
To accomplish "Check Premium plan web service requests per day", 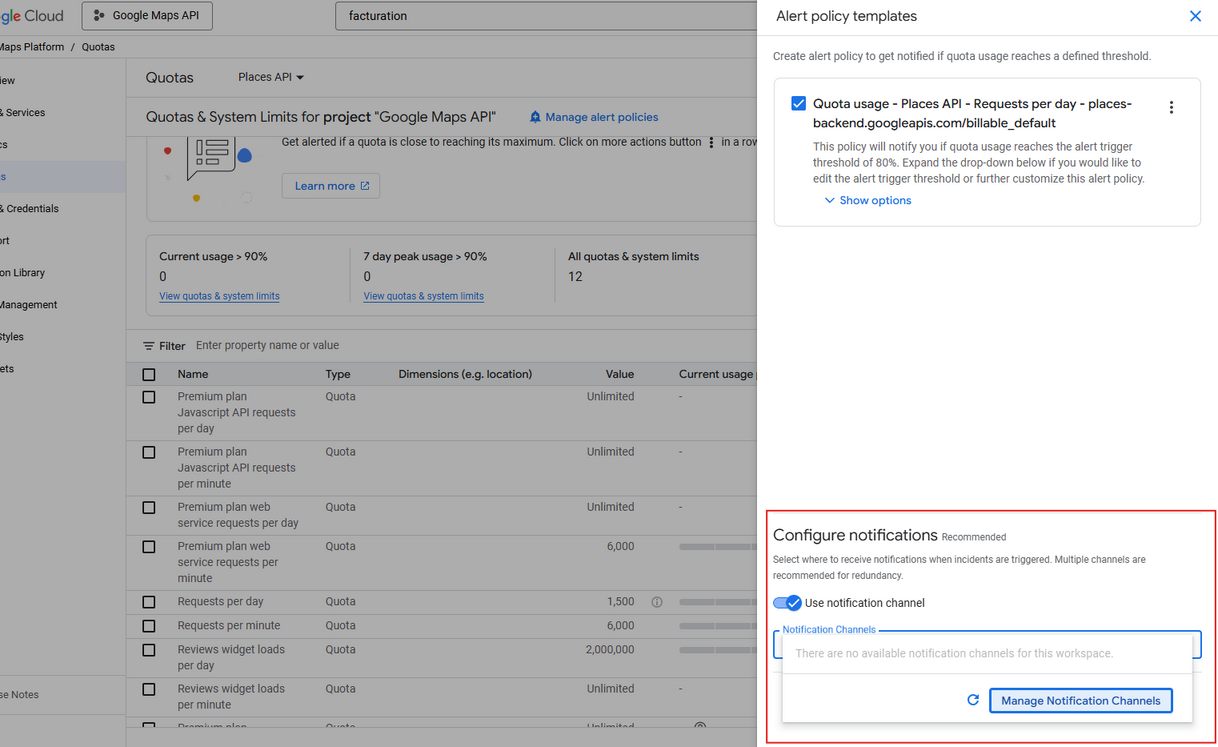I will 149,507.
